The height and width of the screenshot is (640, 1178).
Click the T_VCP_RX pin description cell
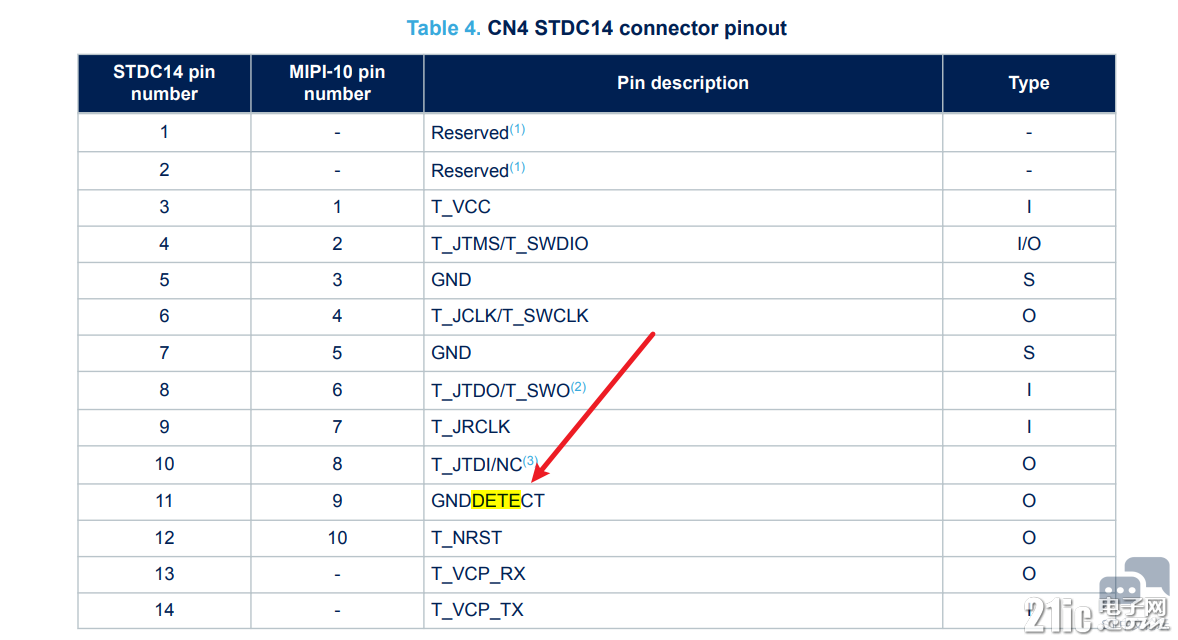click(683, 574)
